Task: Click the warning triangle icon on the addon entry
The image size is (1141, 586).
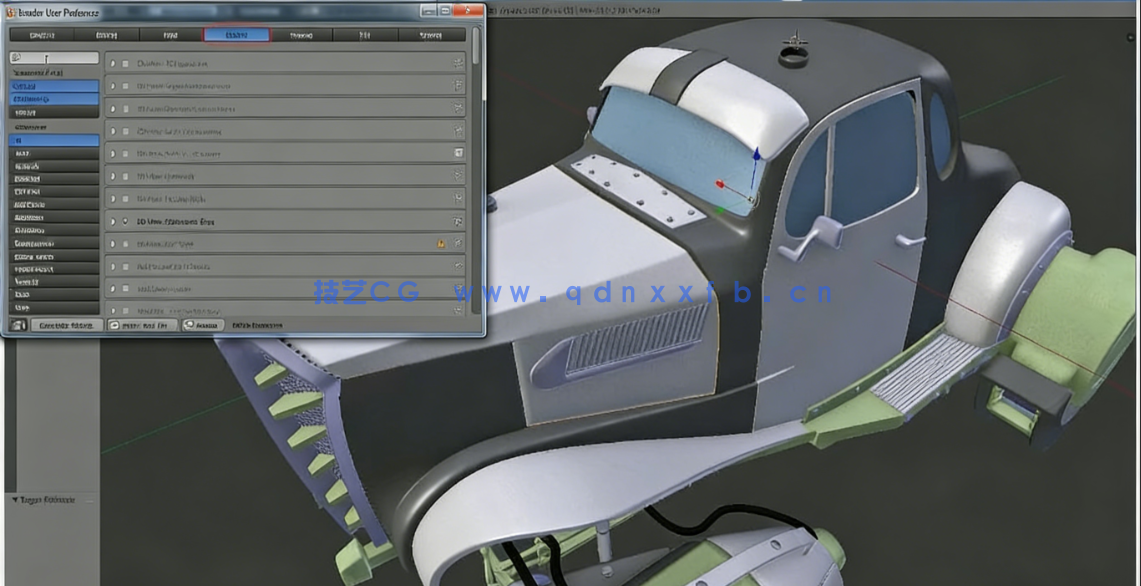Action: [440, 243]
